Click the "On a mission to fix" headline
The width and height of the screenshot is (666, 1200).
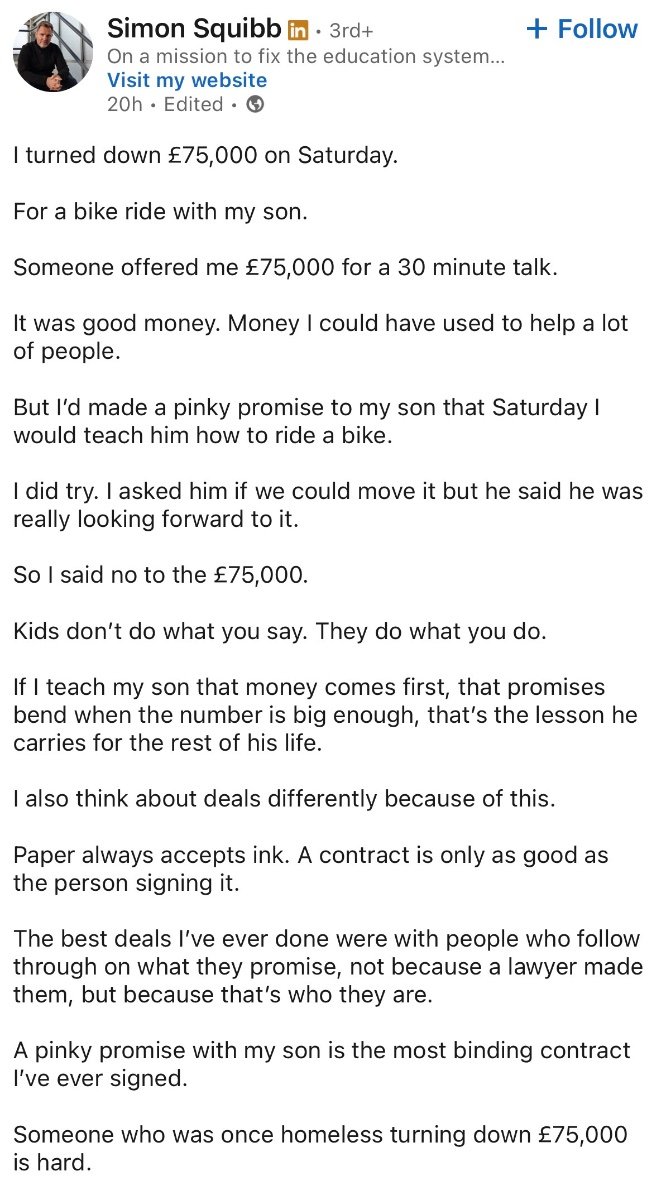coord(305,56)
